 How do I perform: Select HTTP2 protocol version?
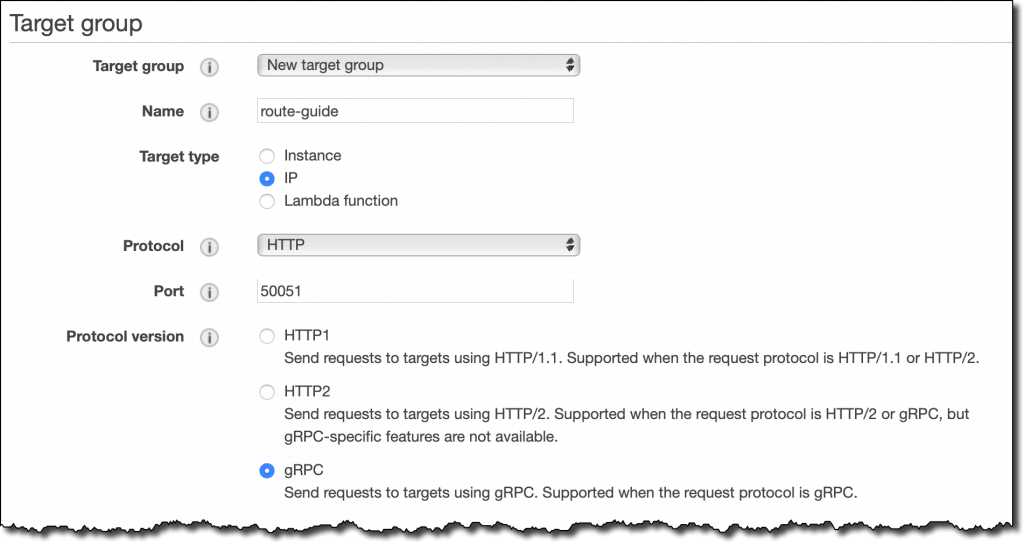(x=266, y=392)
